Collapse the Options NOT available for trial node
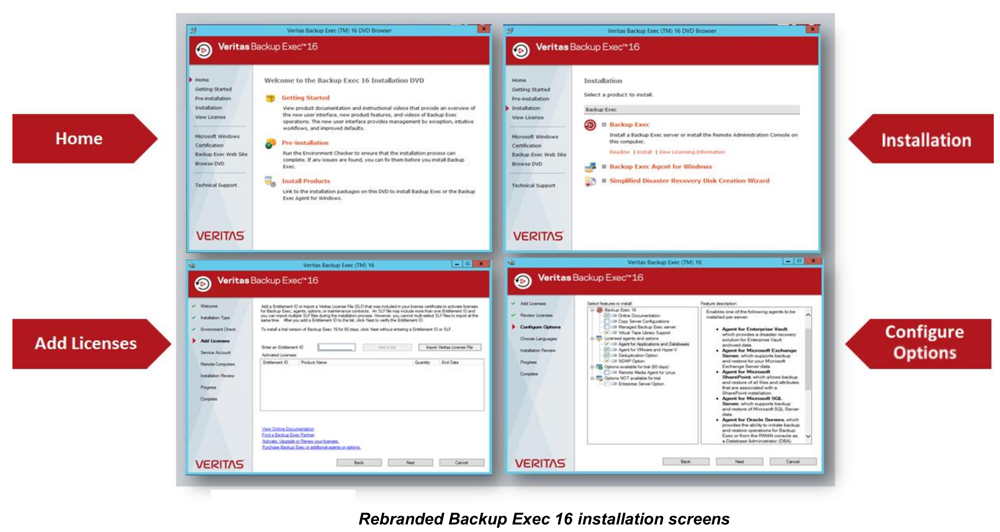The height and width of the screenshot is (532, 1000). 592,378
